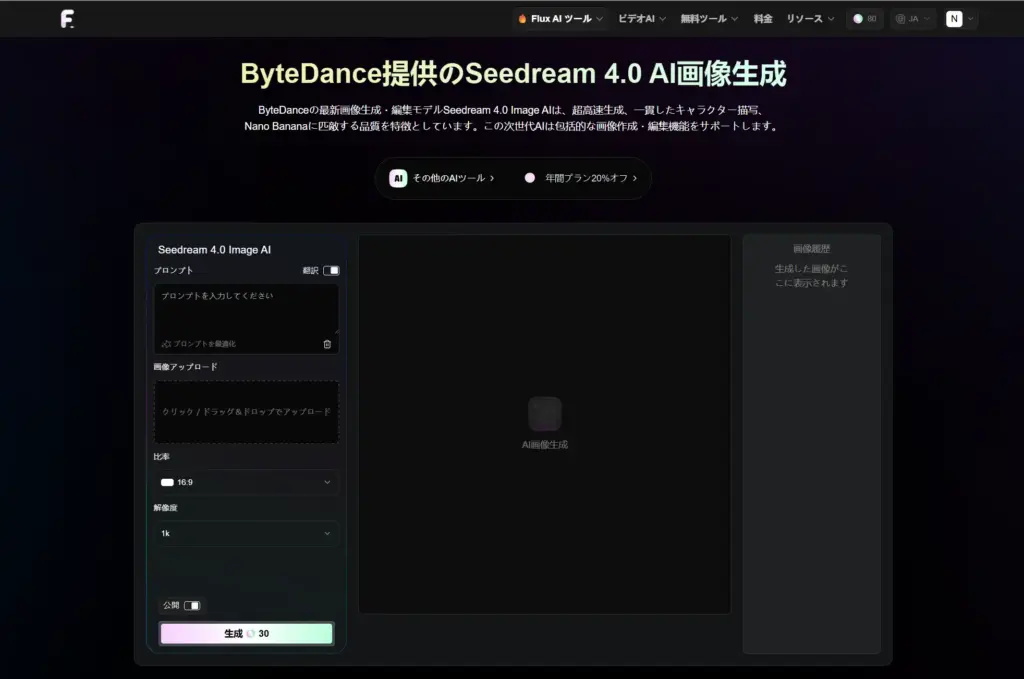Click the 画像履歴 heading

pos(811,249)
